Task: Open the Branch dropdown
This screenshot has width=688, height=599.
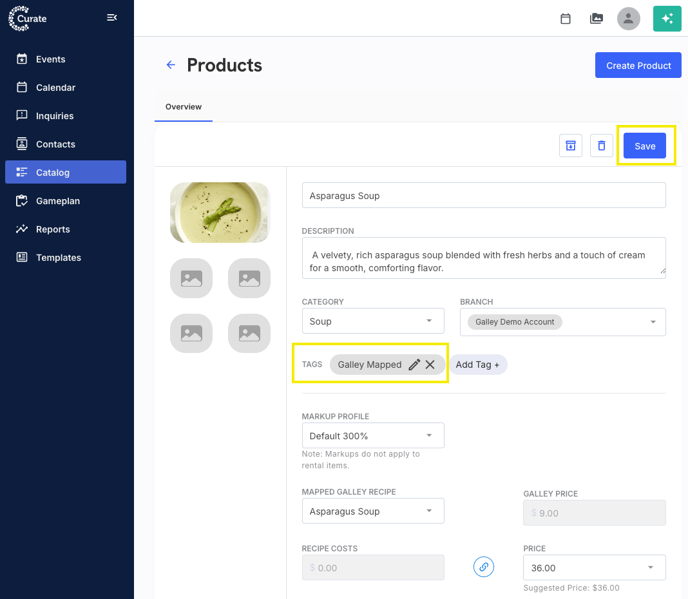Action: coord(563,322)
